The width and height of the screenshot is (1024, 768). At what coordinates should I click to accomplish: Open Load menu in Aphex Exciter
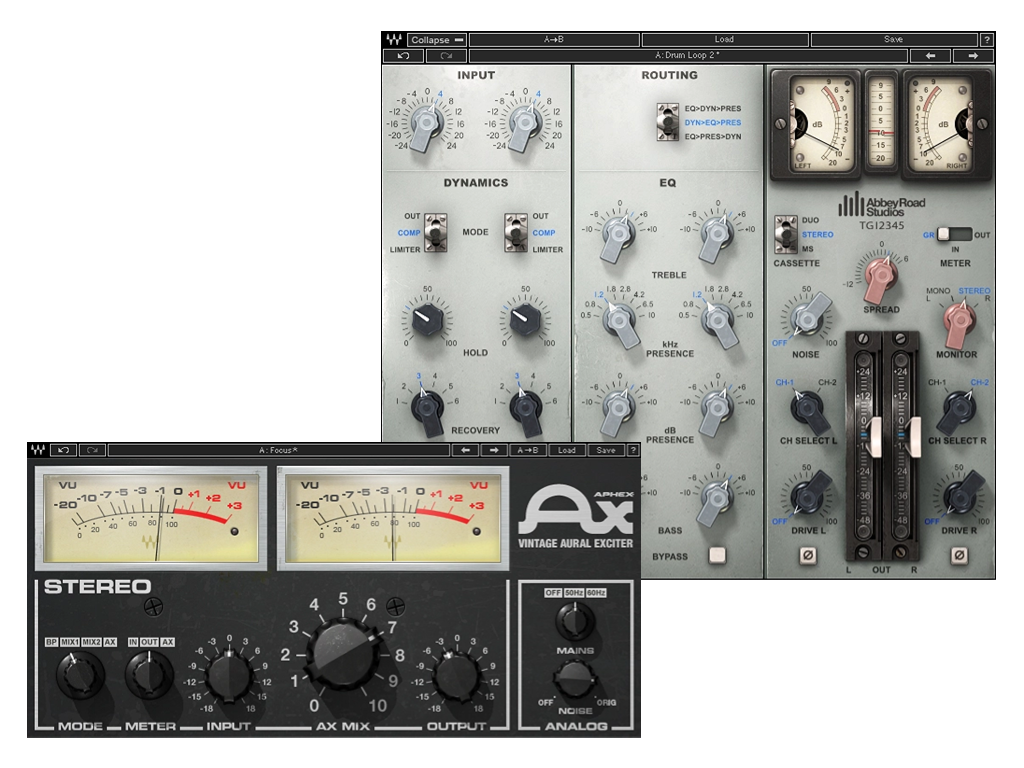coord(567,450)
